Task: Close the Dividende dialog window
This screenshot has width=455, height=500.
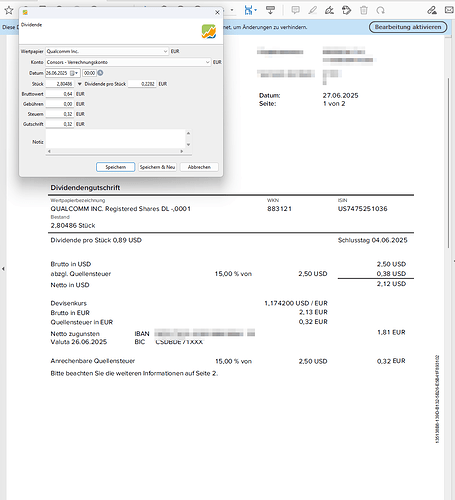Action: [217, 12]
